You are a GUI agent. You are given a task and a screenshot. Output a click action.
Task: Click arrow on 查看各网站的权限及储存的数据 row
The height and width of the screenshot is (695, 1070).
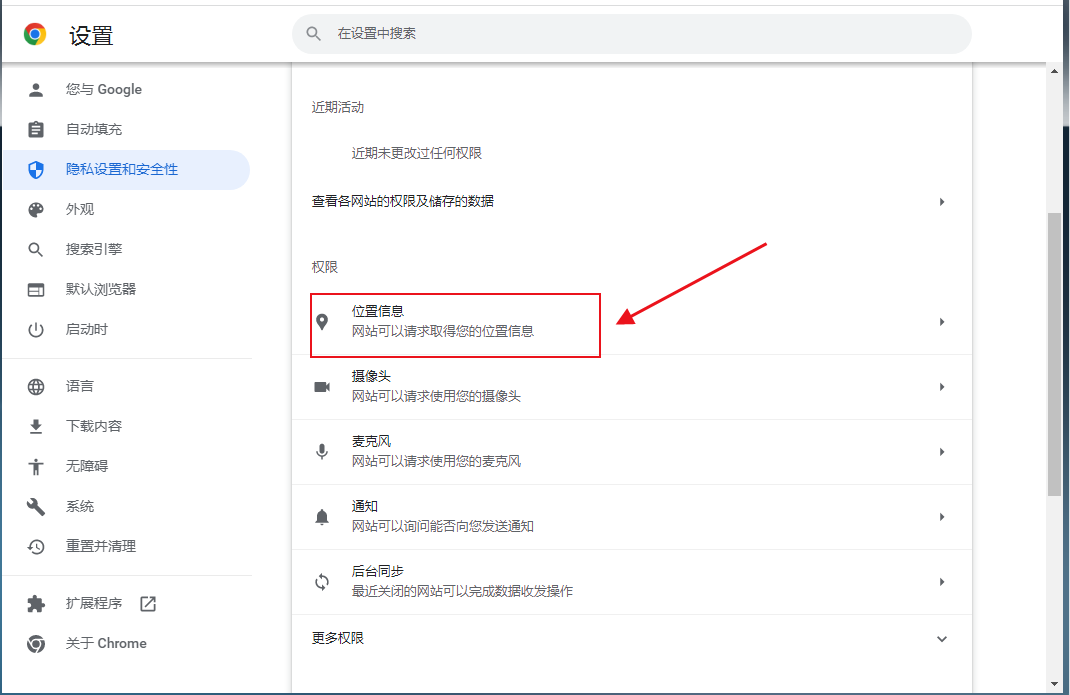click(942, 201)
